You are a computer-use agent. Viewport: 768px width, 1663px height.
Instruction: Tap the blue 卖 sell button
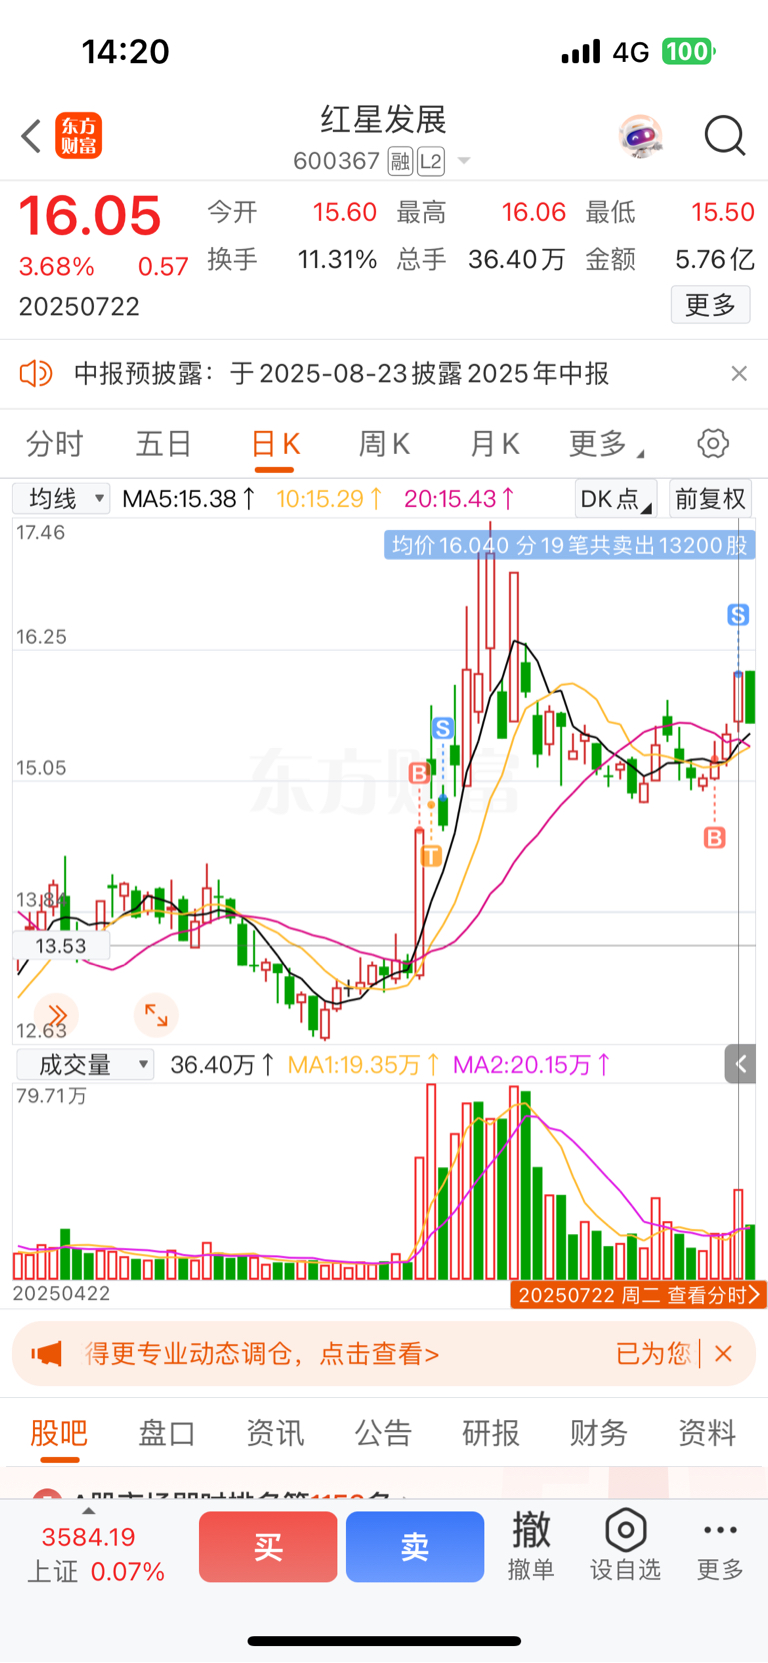click(415, 1547)
